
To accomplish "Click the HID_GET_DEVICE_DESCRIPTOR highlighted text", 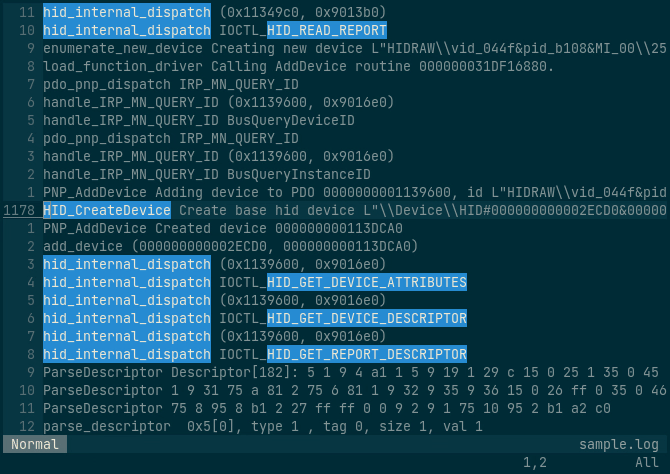I will pyautogui.click(x=367, y=318).
